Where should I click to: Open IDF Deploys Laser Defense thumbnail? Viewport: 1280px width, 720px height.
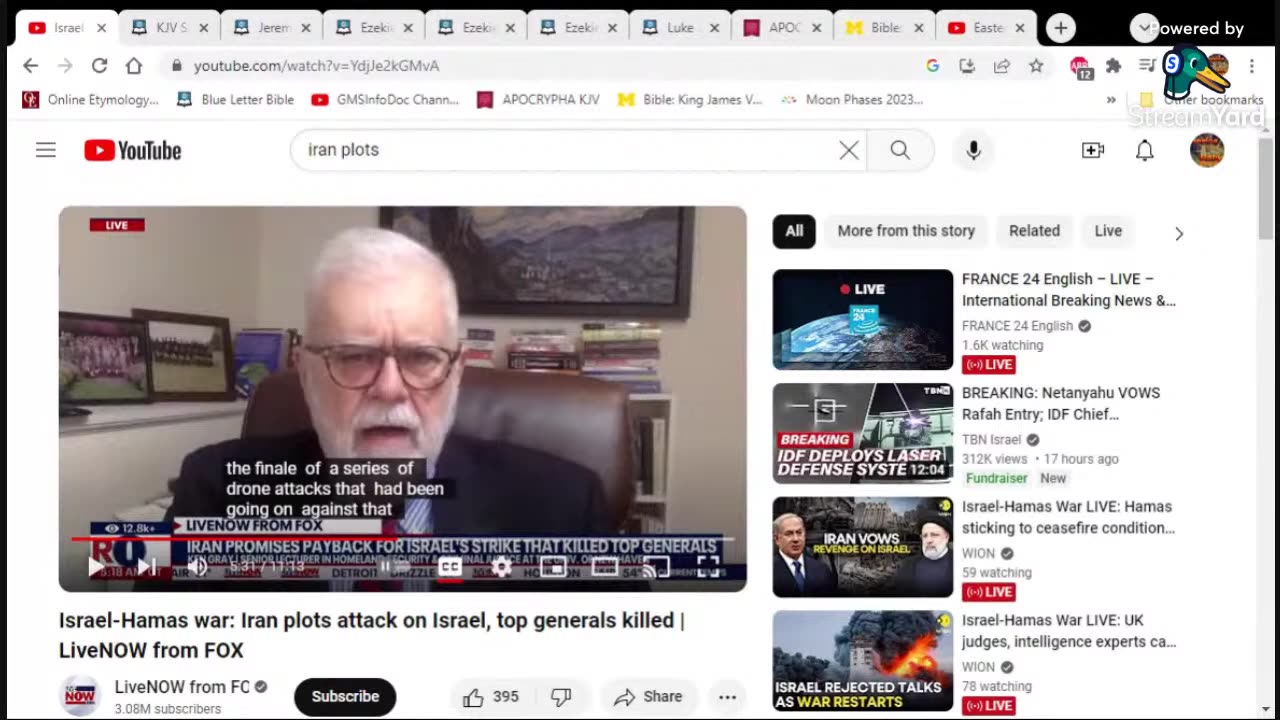coord(863,434)
